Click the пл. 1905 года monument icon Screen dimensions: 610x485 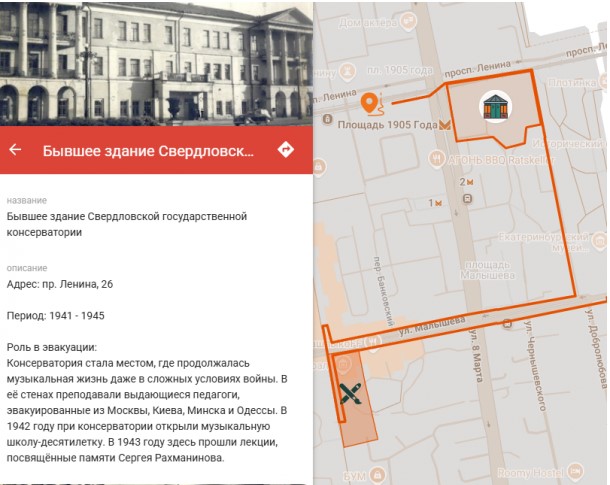coord(349,72)
